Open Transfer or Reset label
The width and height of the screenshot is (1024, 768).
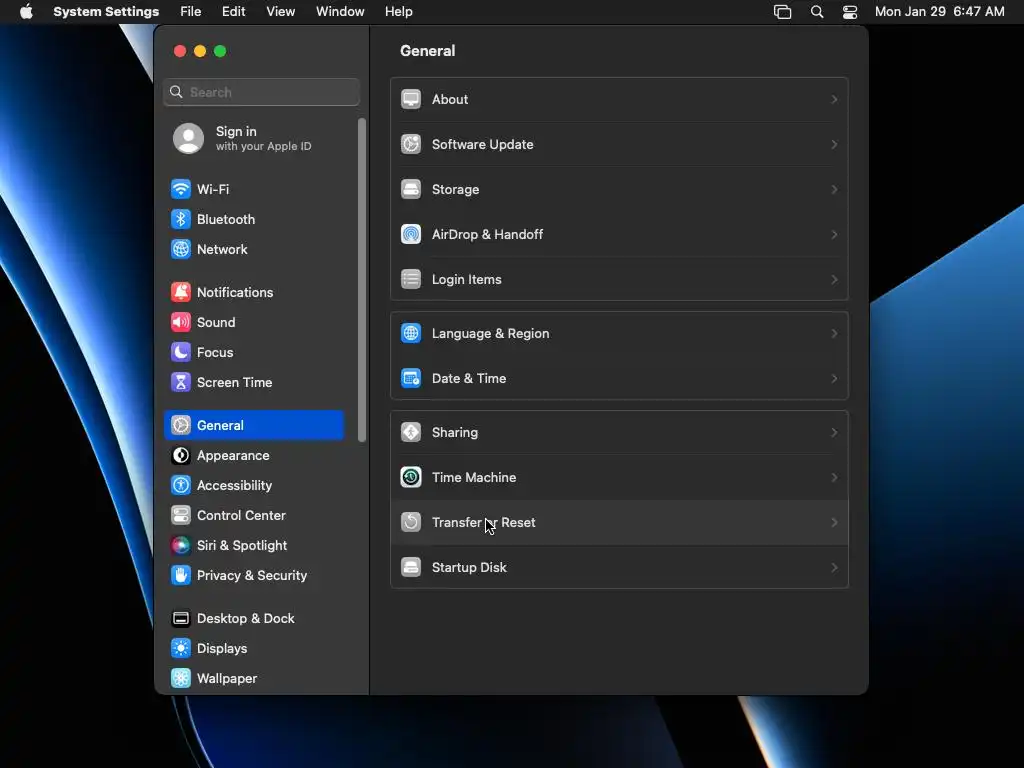pyautogui.click(x=483, y=523)
